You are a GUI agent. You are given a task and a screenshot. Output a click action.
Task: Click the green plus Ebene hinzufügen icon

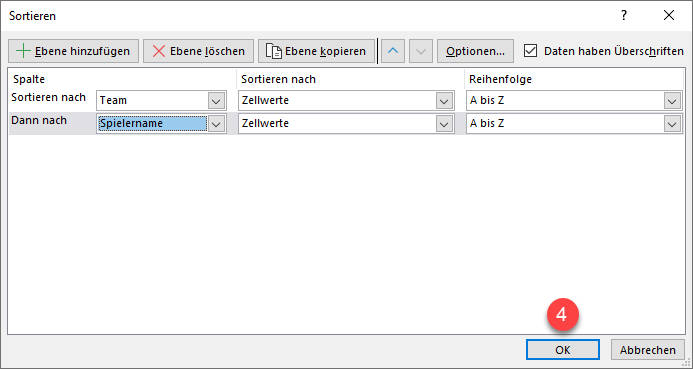[23, 51]
